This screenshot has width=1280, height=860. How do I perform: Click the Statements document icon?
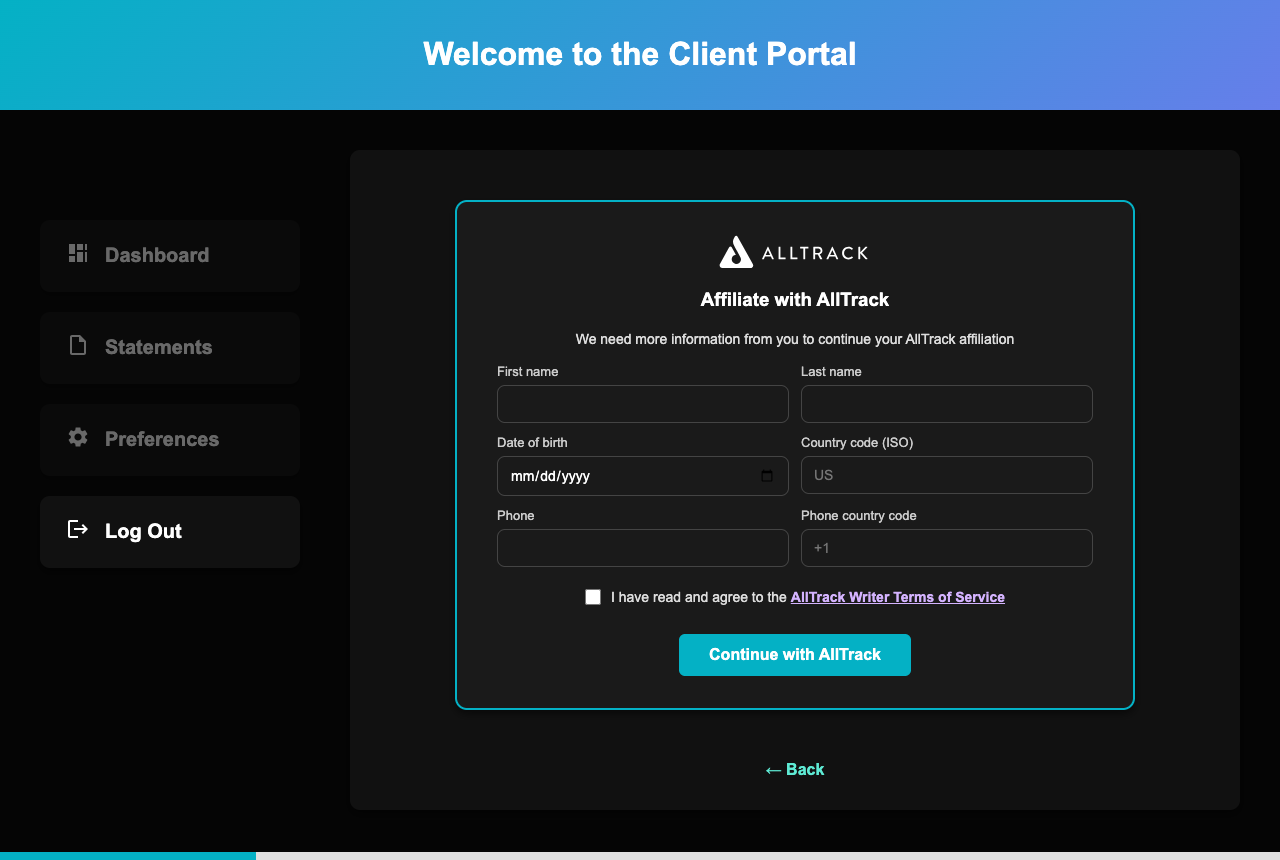[x=78, y=345]
